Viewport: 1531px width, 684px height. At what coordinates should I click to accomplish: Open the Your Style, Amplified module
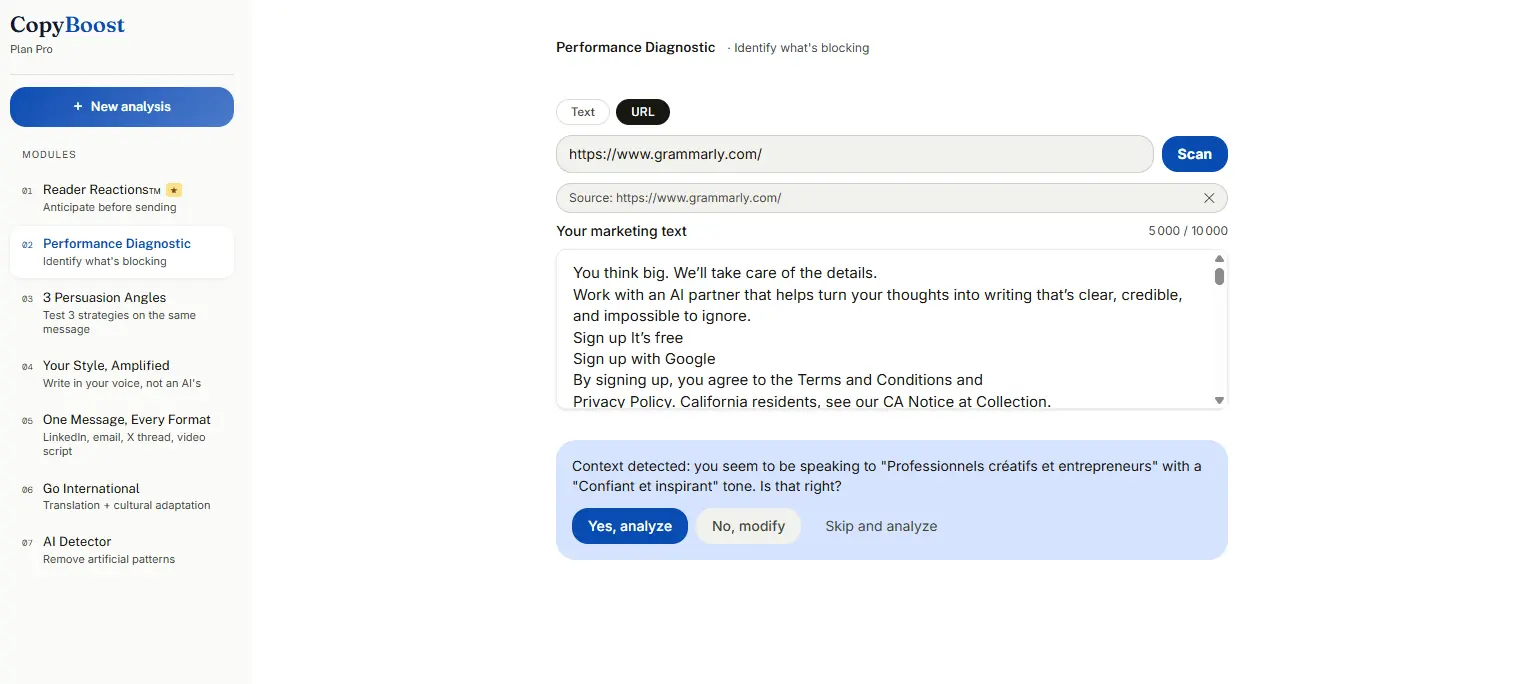pos(122,374)
